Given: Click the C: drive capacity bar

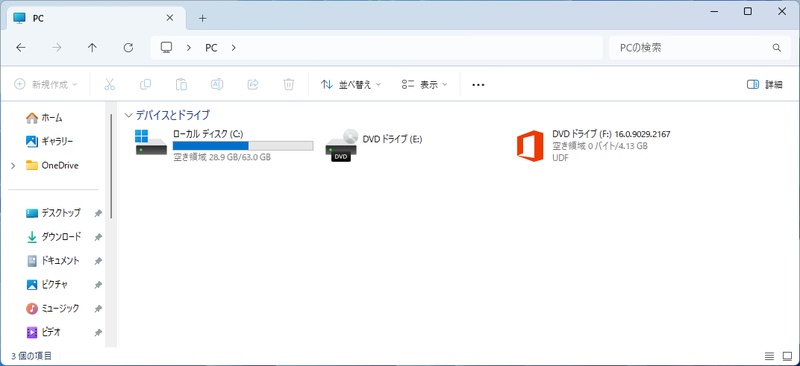Looking at the screenshot, I should [x=243, y=146].
